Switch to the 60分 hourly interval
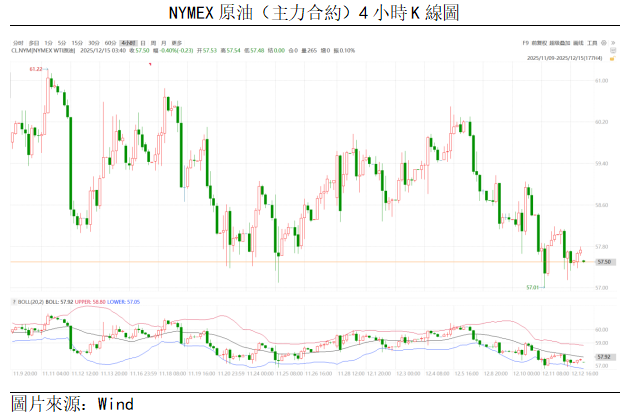627x418 pixels. point(109,43)
